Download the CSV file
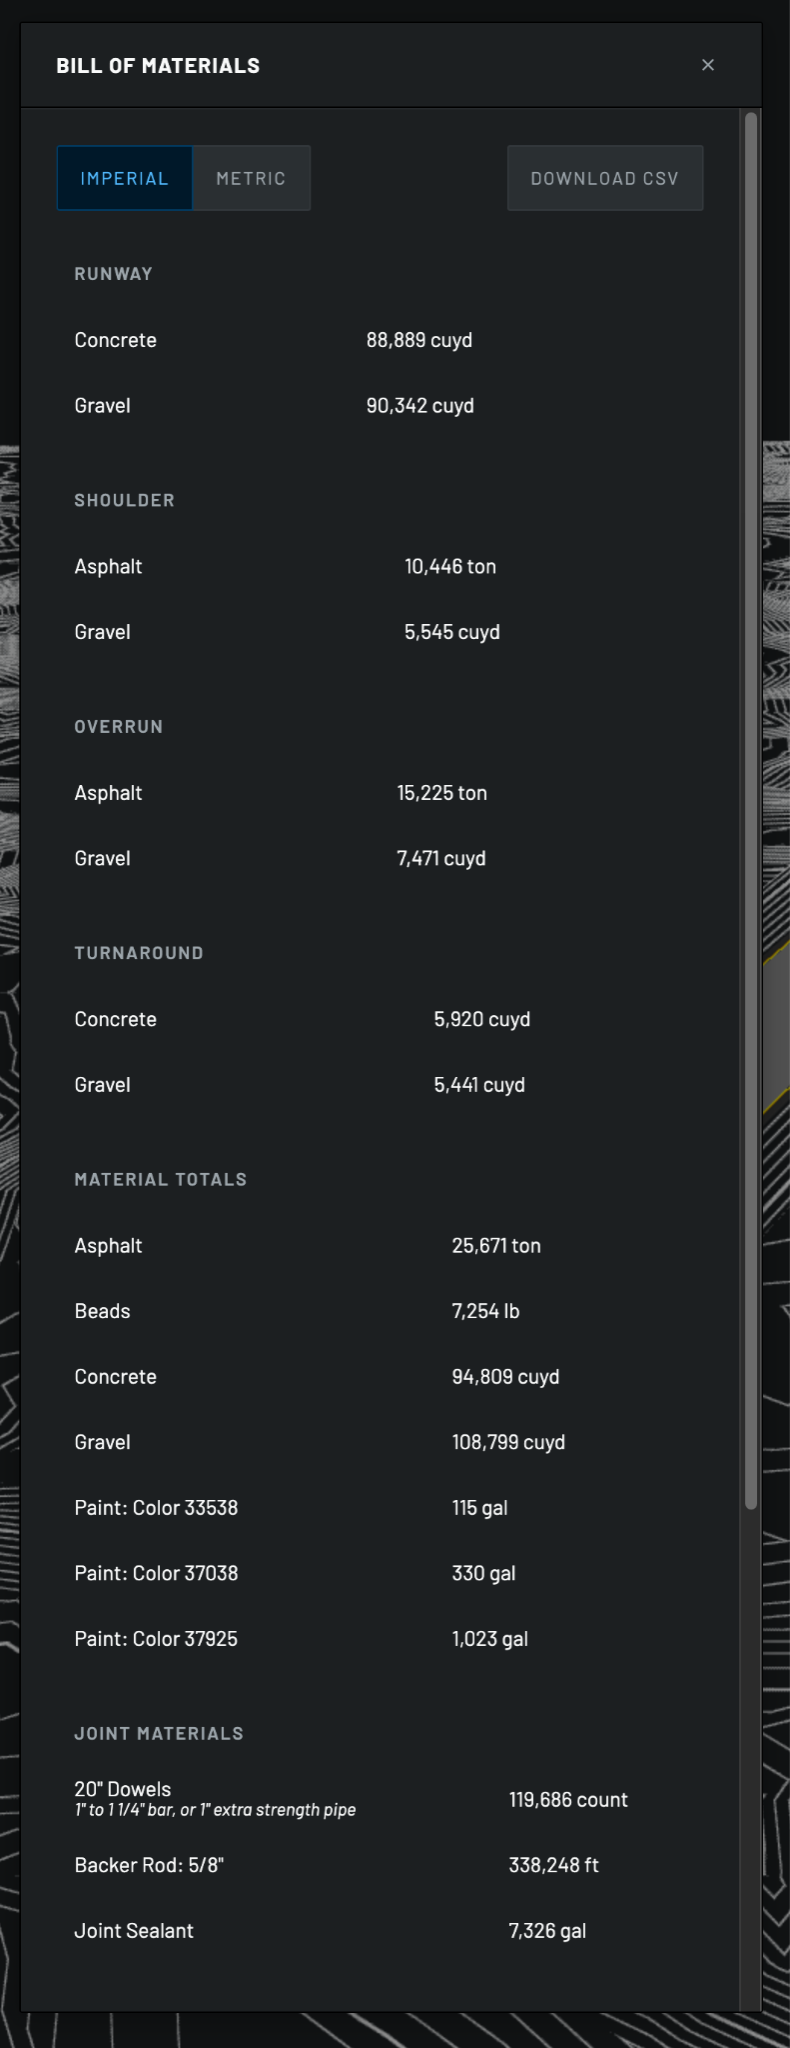The width and height of the screenshot is (790, 2048). coord(605,178)
